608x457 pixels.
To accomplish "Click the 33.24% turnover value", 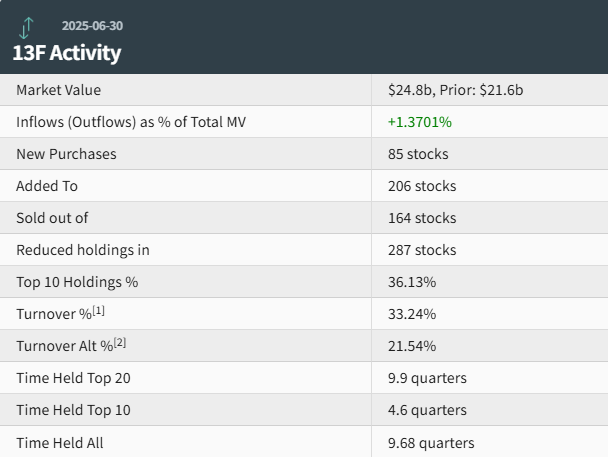I will click(x=412, y=314).
